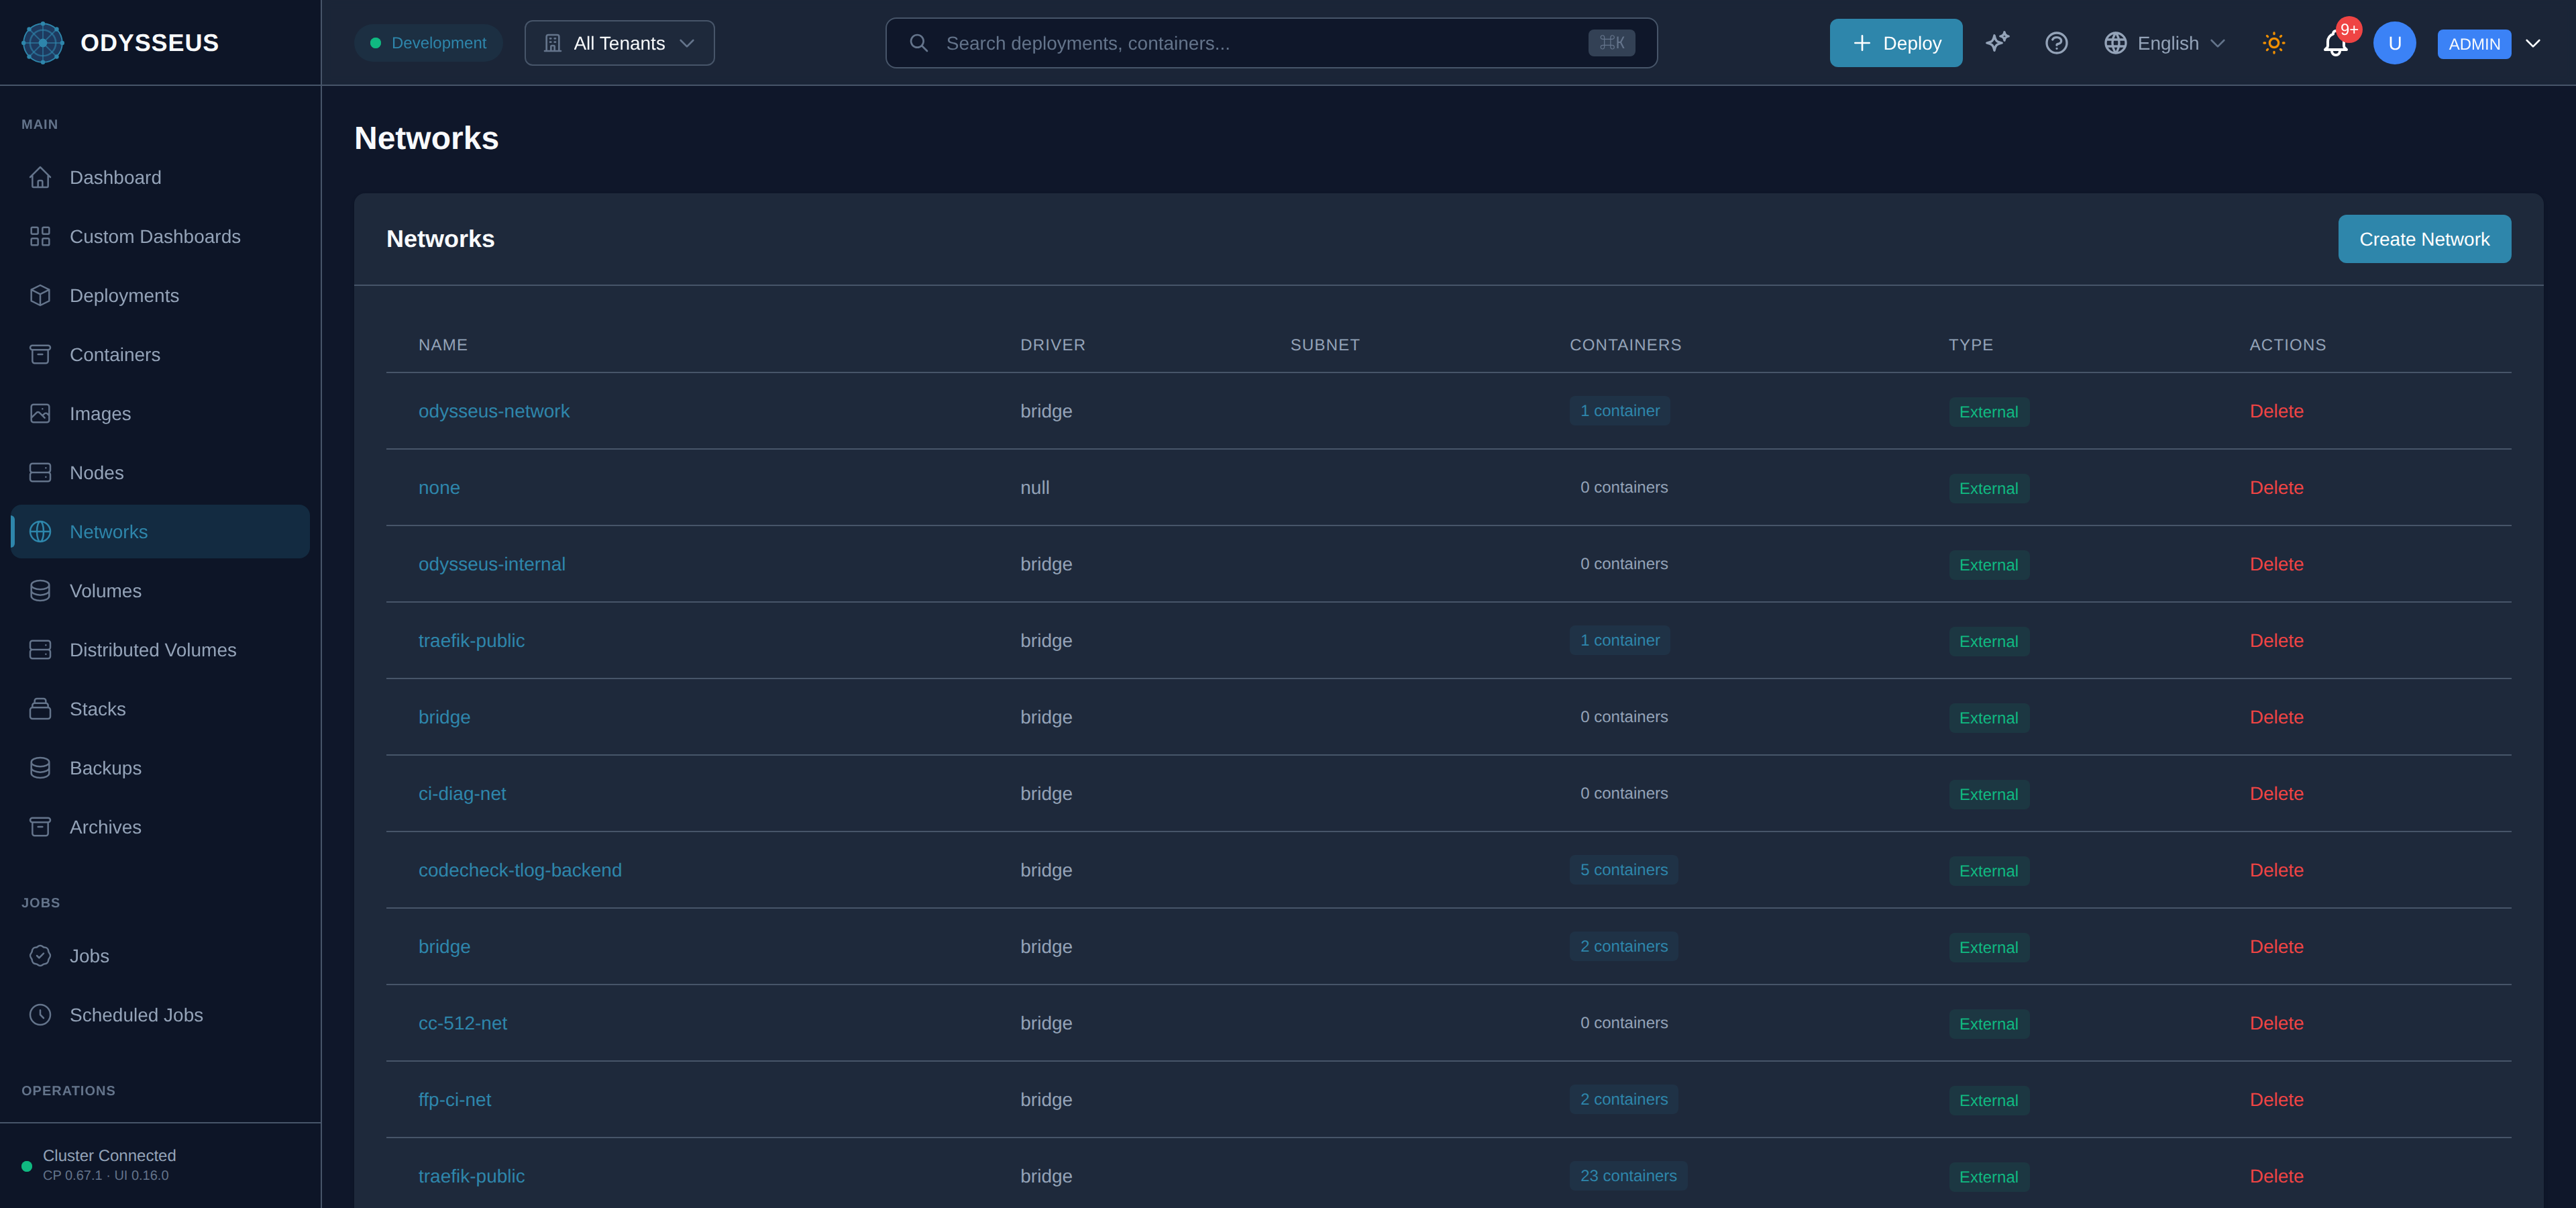
Task: Click the Jobs checkmark circle icon
Action: (40, 955)
